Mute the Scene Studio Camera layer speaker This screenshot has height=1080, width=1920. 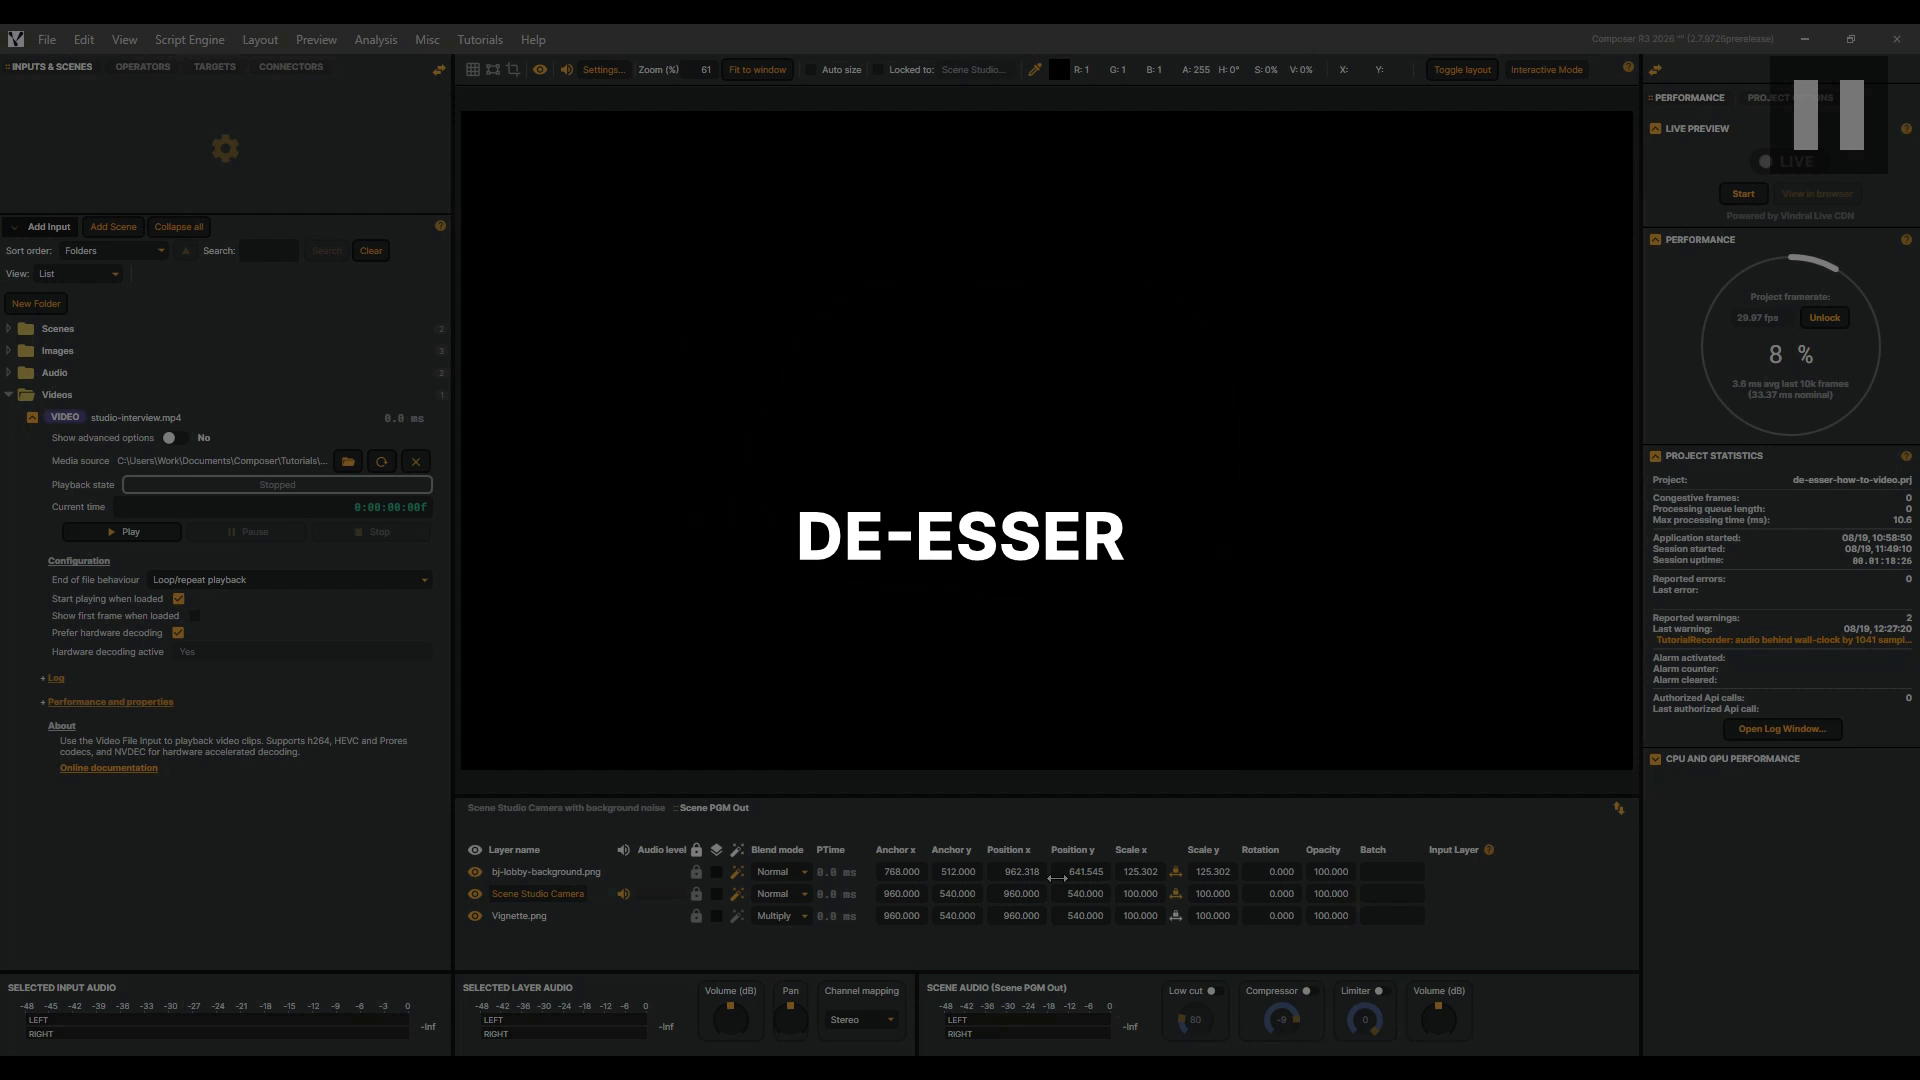(x=623, y=894)
